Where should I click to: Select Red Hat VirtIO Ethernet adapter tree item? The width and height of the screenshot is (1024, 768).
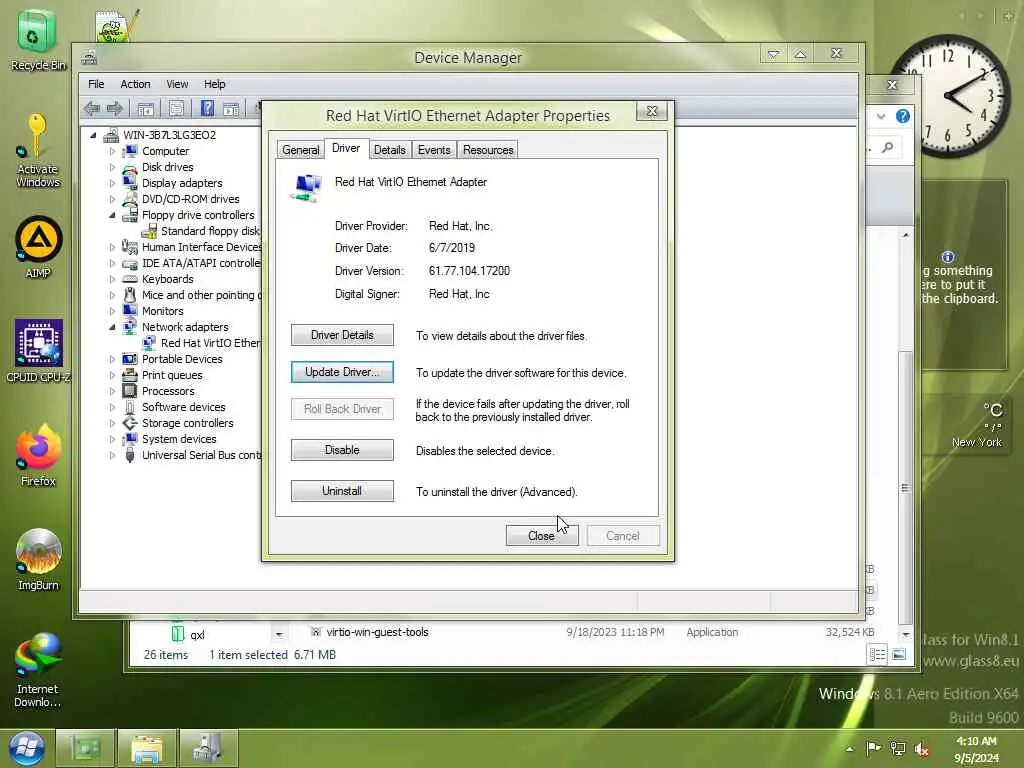[x=202, y=344]
